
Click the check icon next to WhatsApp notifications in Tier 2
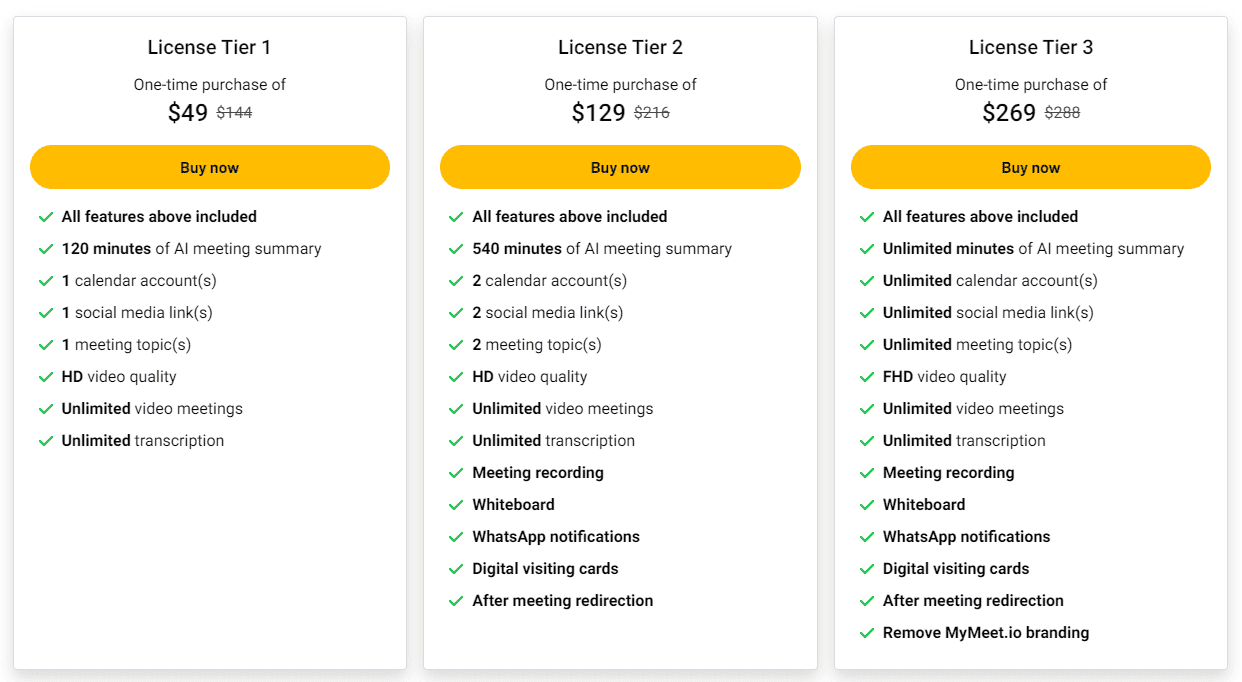coord(457,536)
